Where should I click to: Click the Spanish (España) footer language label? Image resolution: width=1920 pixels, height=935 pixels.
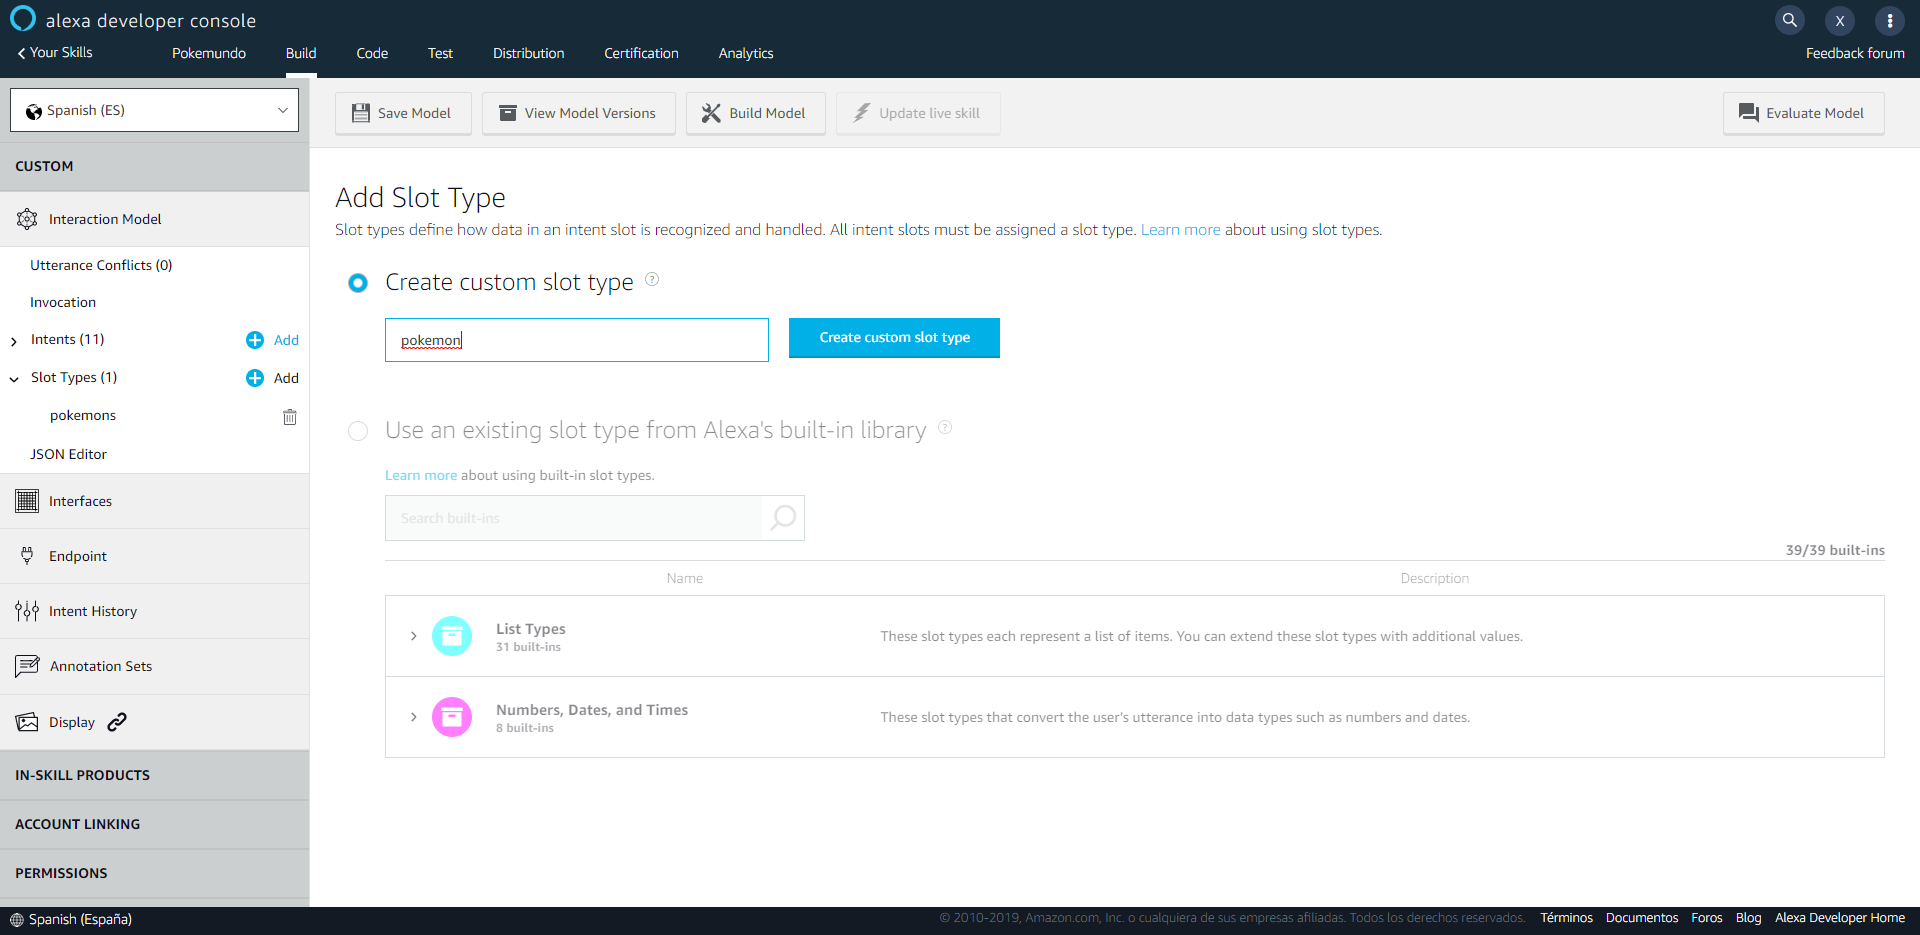[80, 920]
